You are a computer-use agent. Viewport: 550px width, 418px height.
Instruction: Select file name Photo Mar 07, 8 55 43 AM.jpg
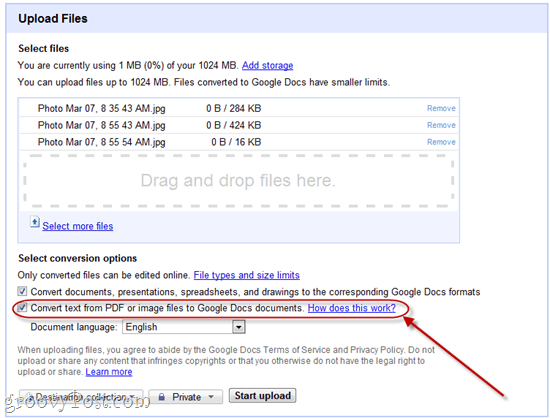(101, 126)
